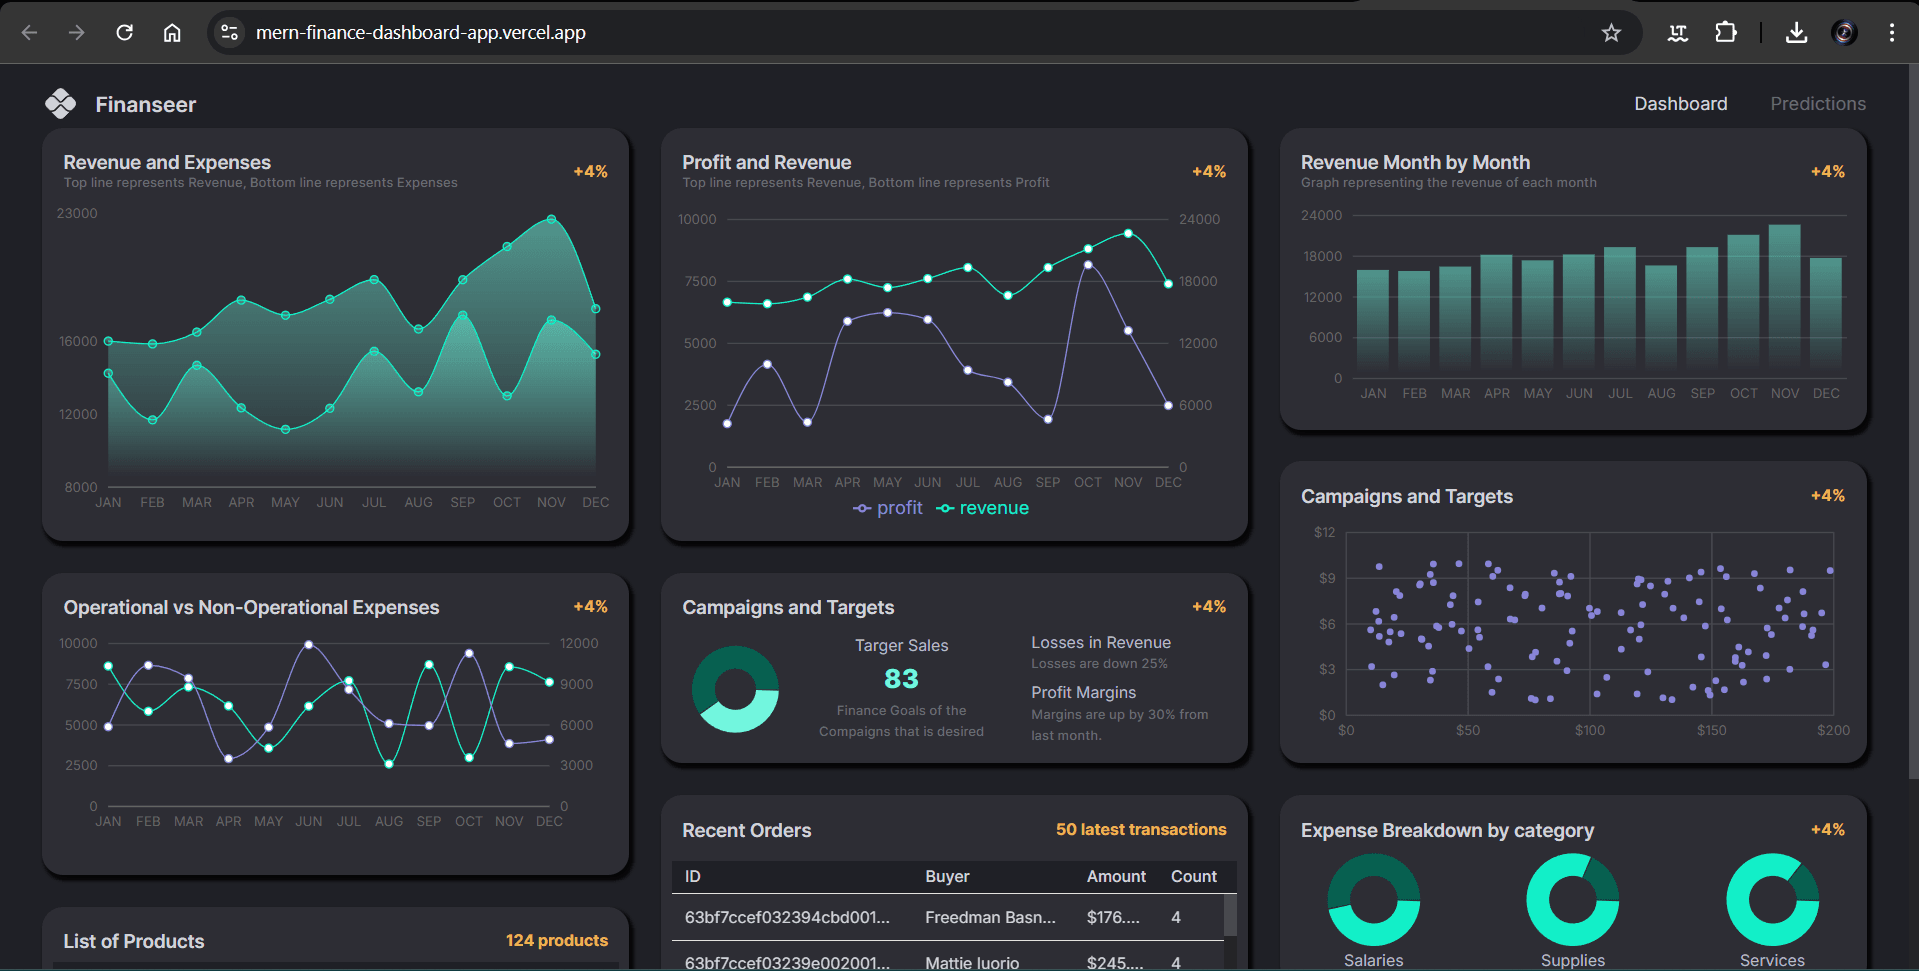Image resolution: width=1919 pixels, height=971 pixels.
Task: Click the page vertical scrollbar
Action: click(1913, 420)
